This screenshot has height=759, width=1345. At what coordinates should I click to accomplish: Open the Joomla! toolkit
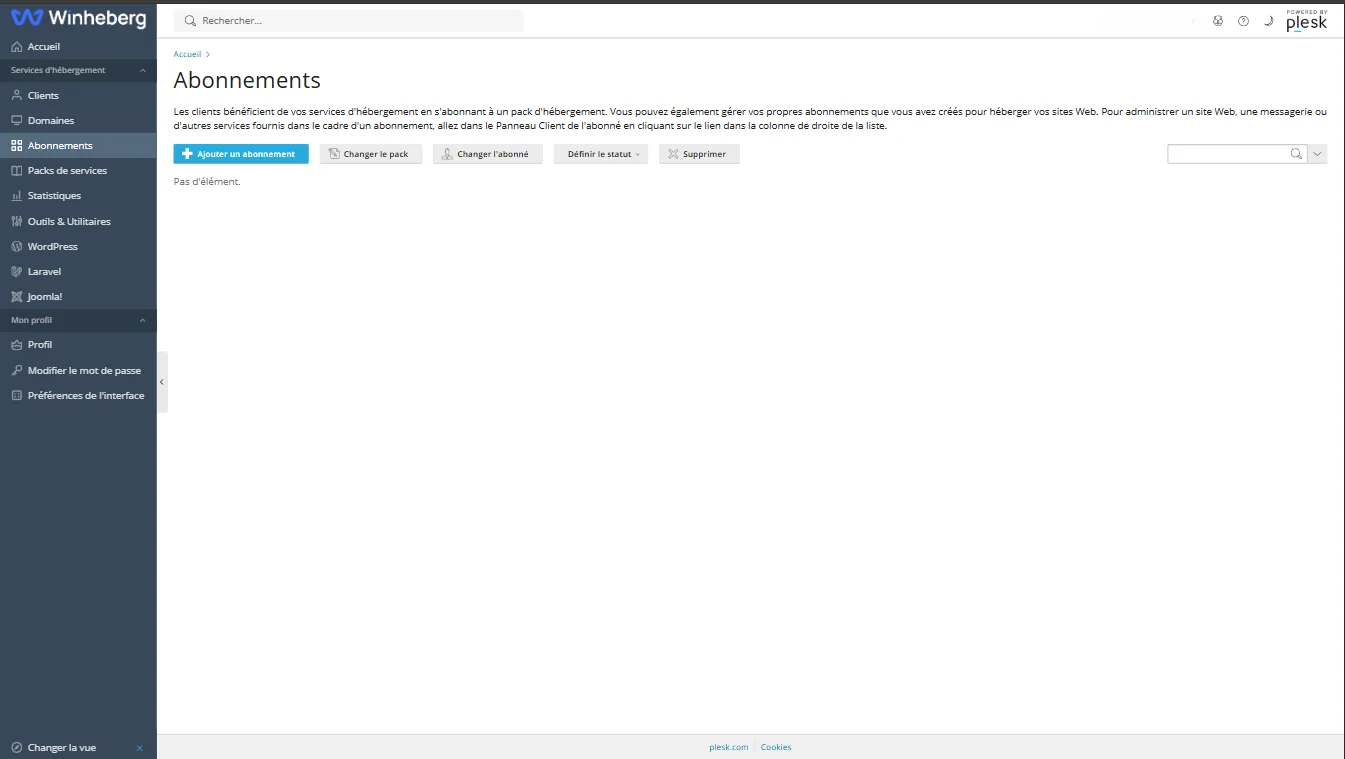pyautogui.click(x=78, y=296)
